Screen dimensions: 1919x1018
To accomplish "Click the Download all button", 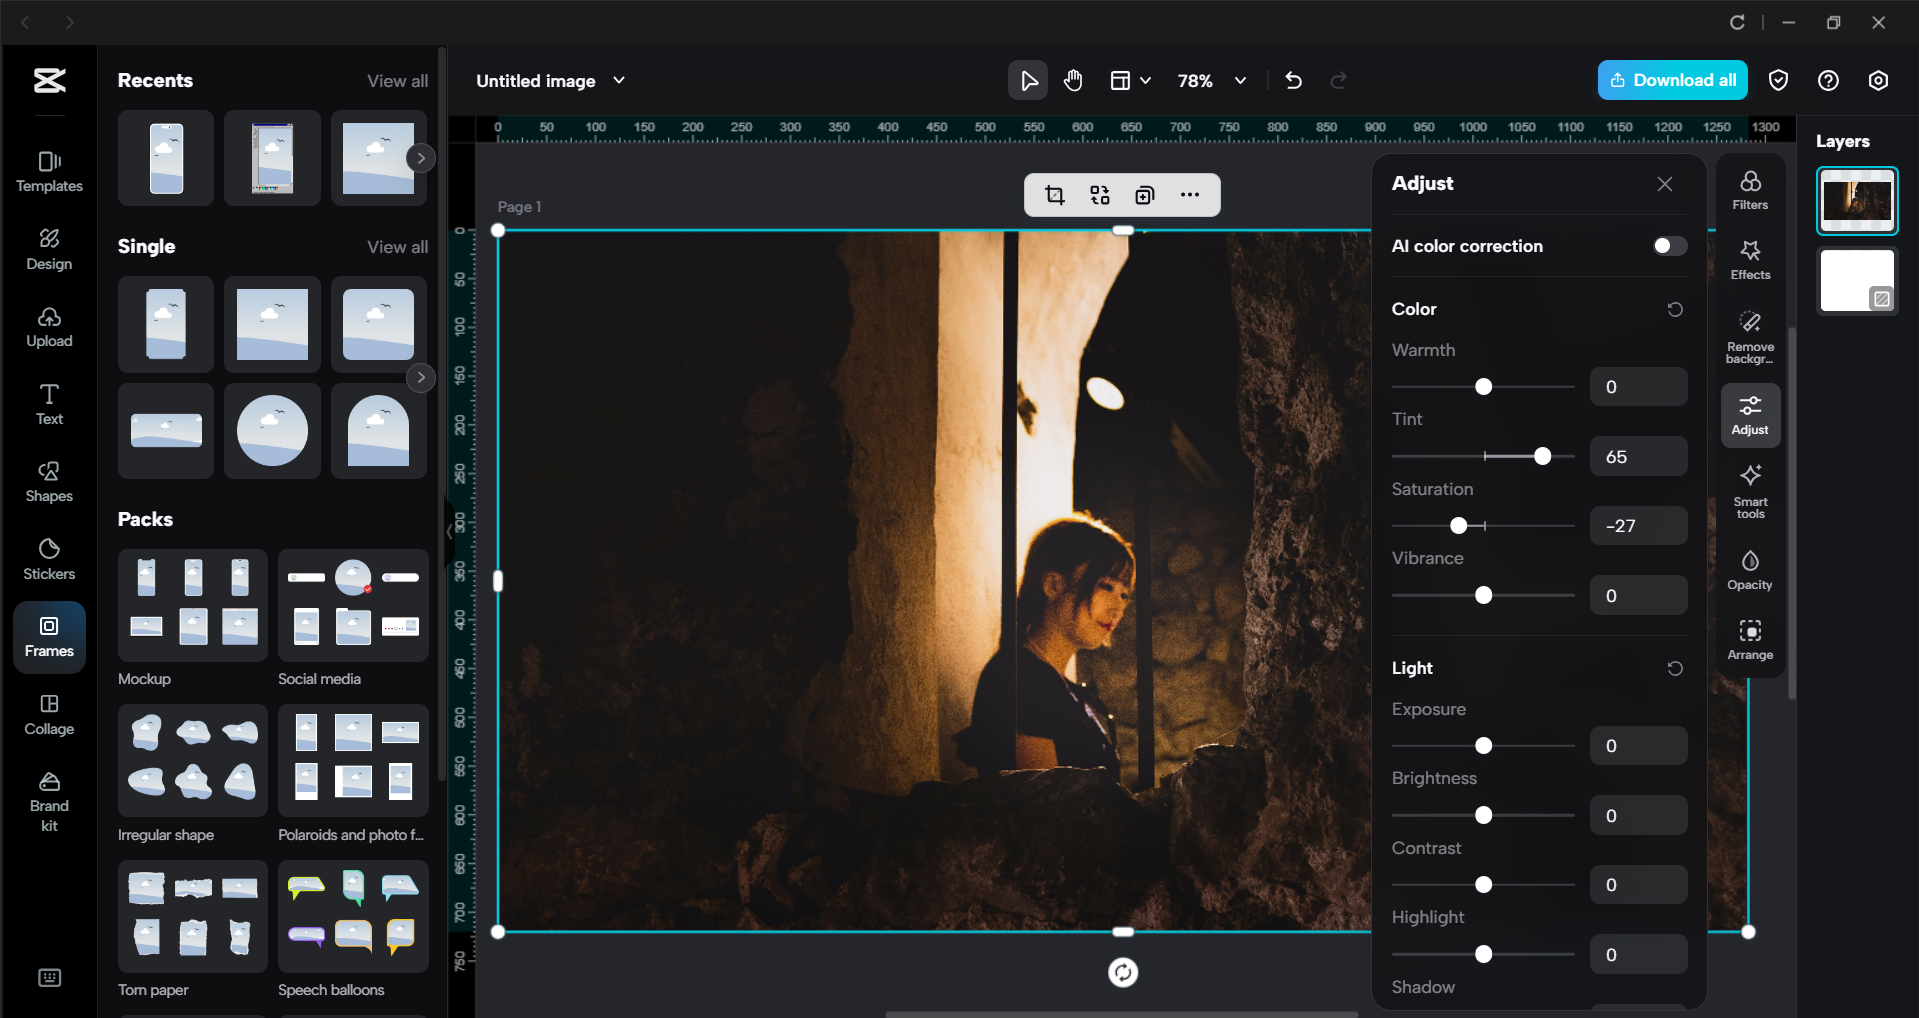I will (x=1671, y=80).
